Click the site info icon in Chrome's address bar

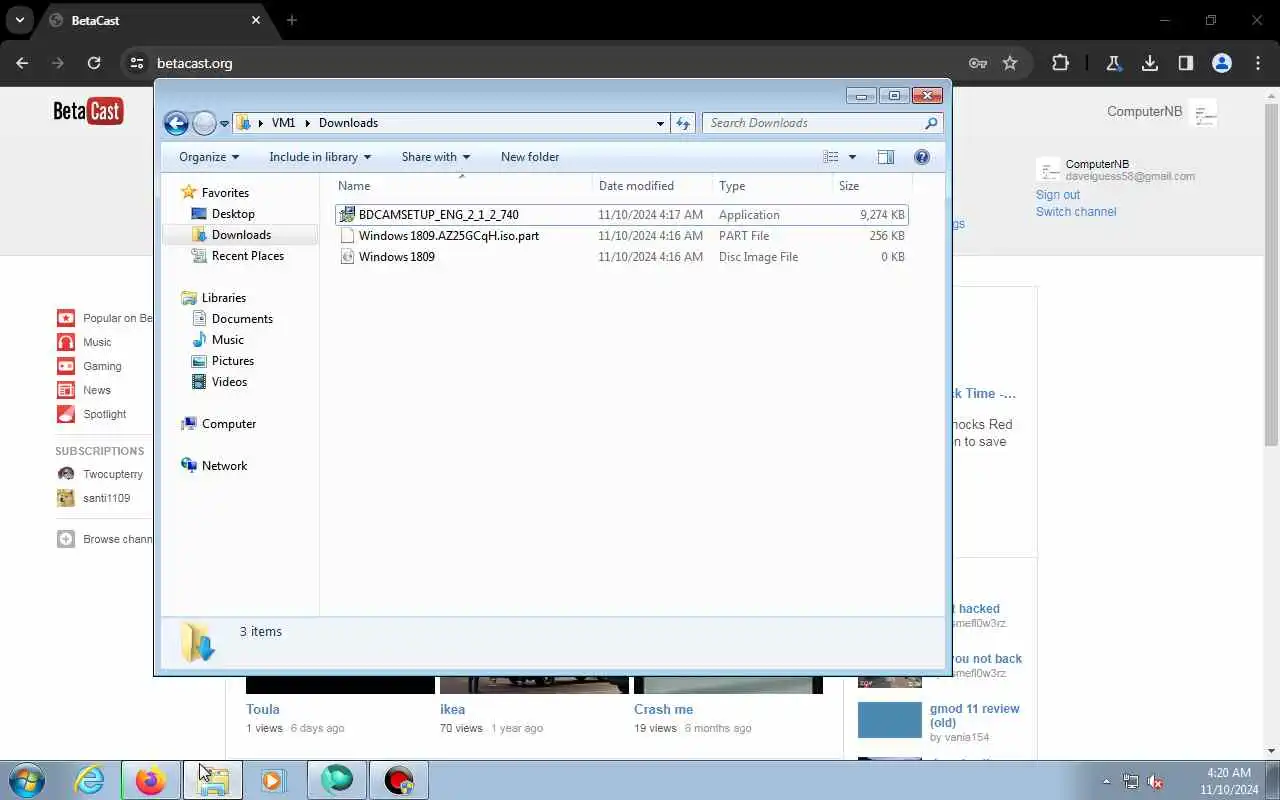pyautogui.click(x=137, y=63)
